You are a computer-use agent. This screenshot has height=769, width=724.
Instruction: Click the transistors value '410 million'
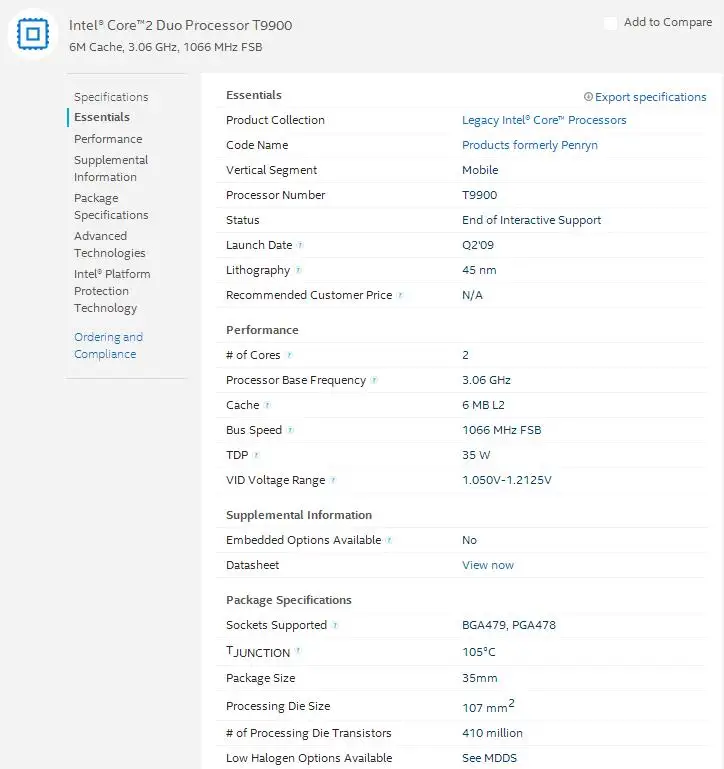(x=492, y=733)
